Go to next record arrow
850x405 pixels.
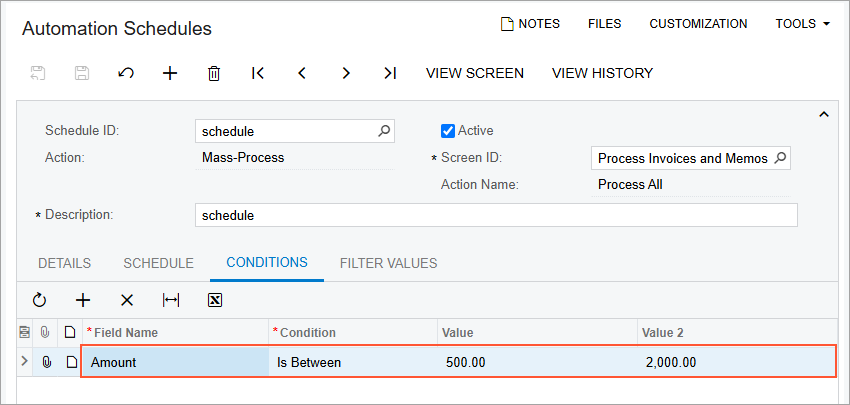click(x=346, y=73)
